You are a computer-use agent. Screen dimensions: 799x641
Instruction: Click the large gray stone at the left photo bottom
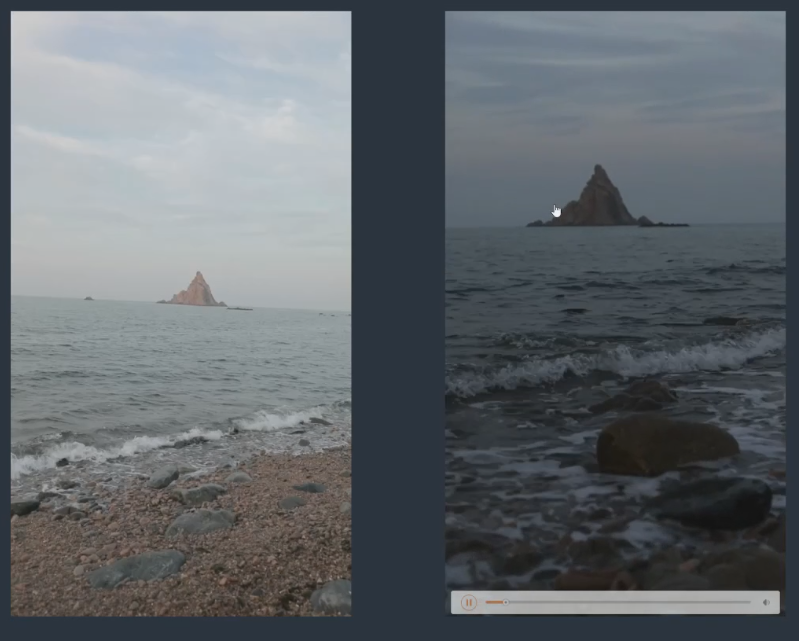[138, 569]
